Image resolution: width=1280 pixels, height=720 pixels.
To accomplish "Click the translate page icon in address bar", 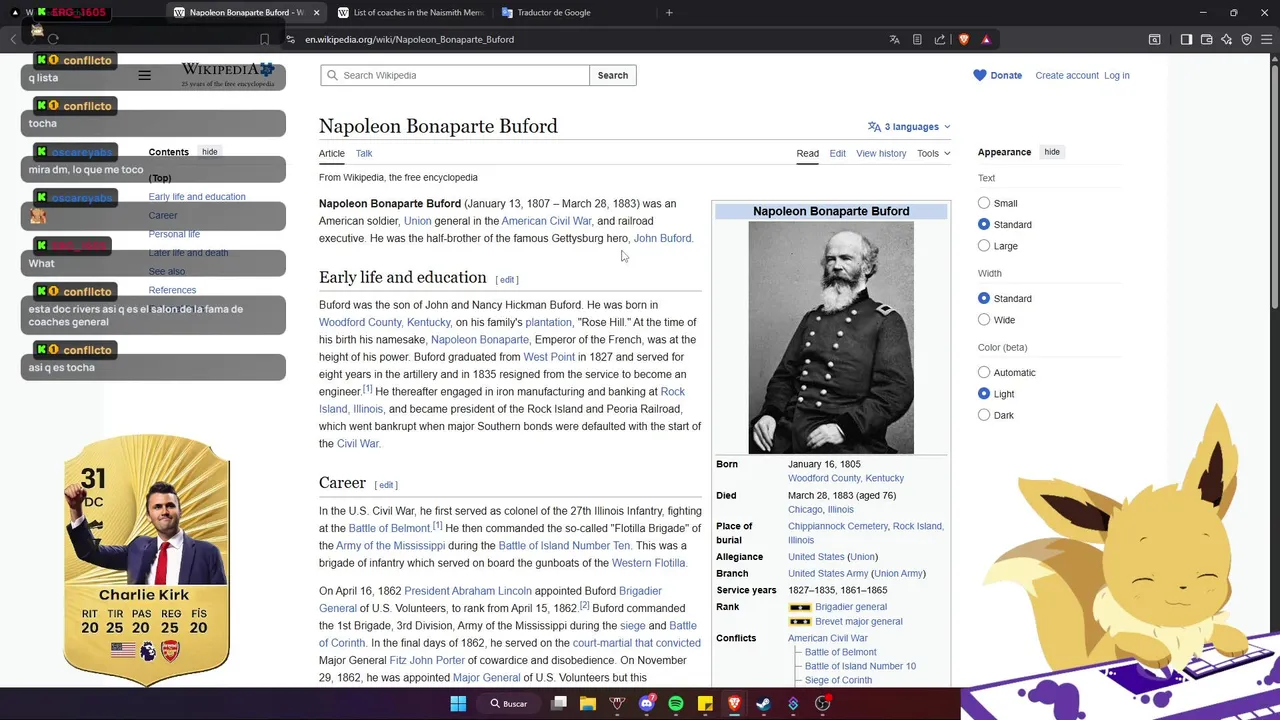I will tap(894, 39).
